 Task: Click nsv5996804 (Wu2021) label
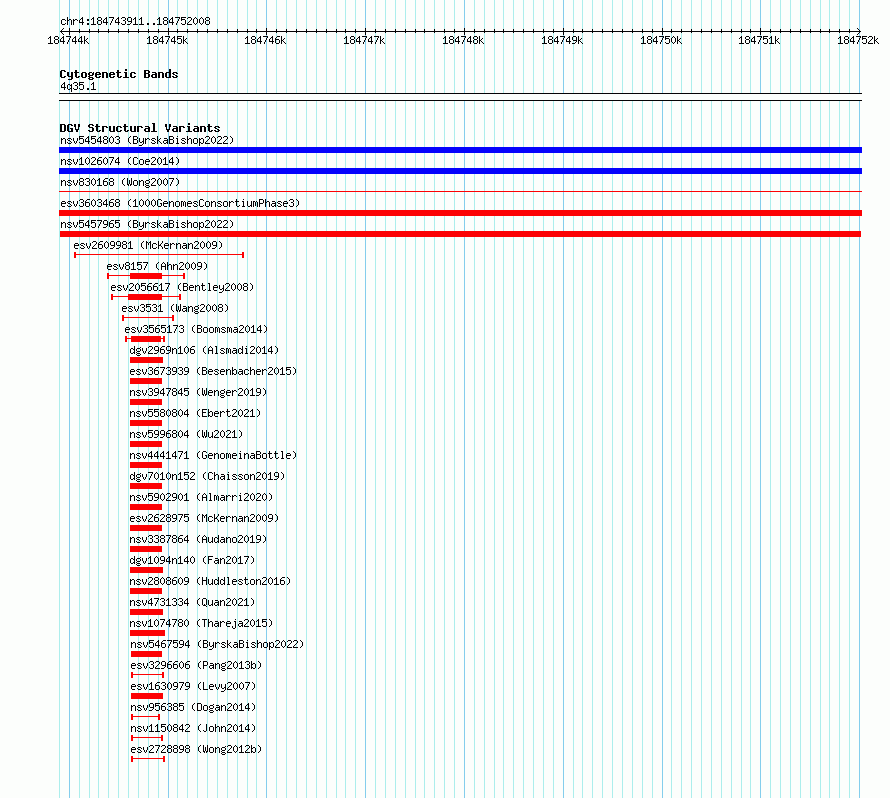[186, 434]
